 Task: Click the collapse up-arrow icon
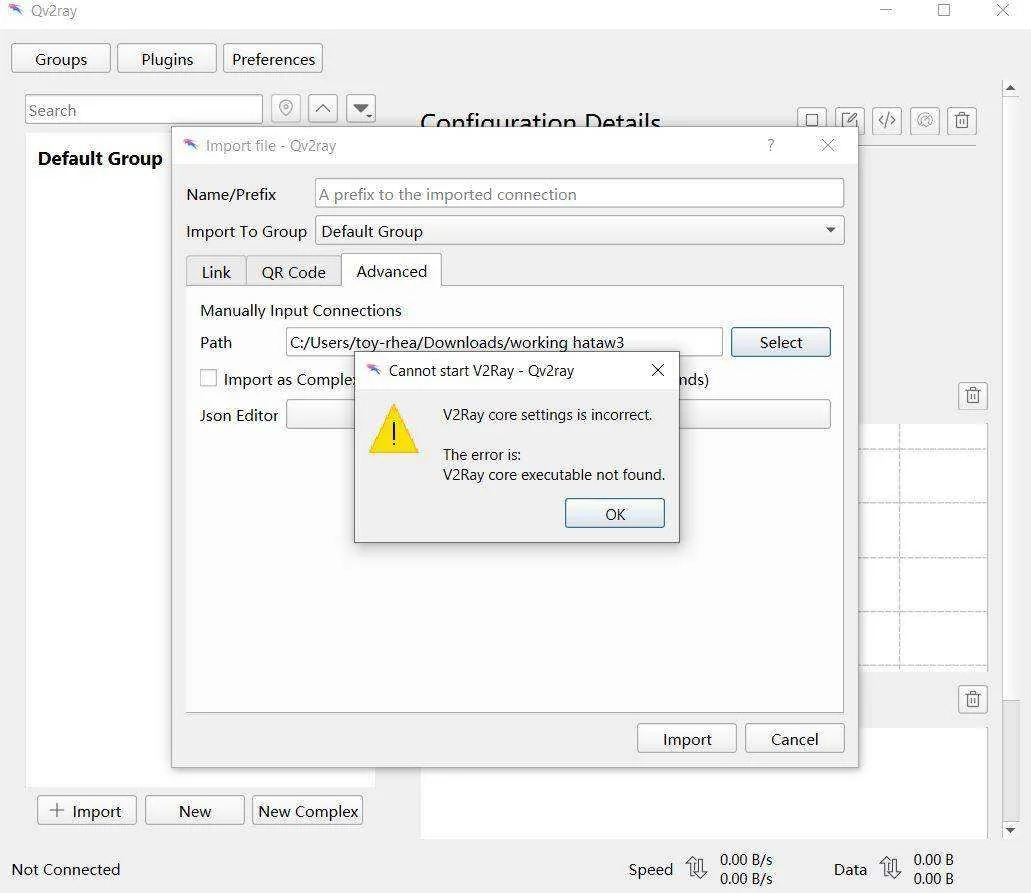323,108
